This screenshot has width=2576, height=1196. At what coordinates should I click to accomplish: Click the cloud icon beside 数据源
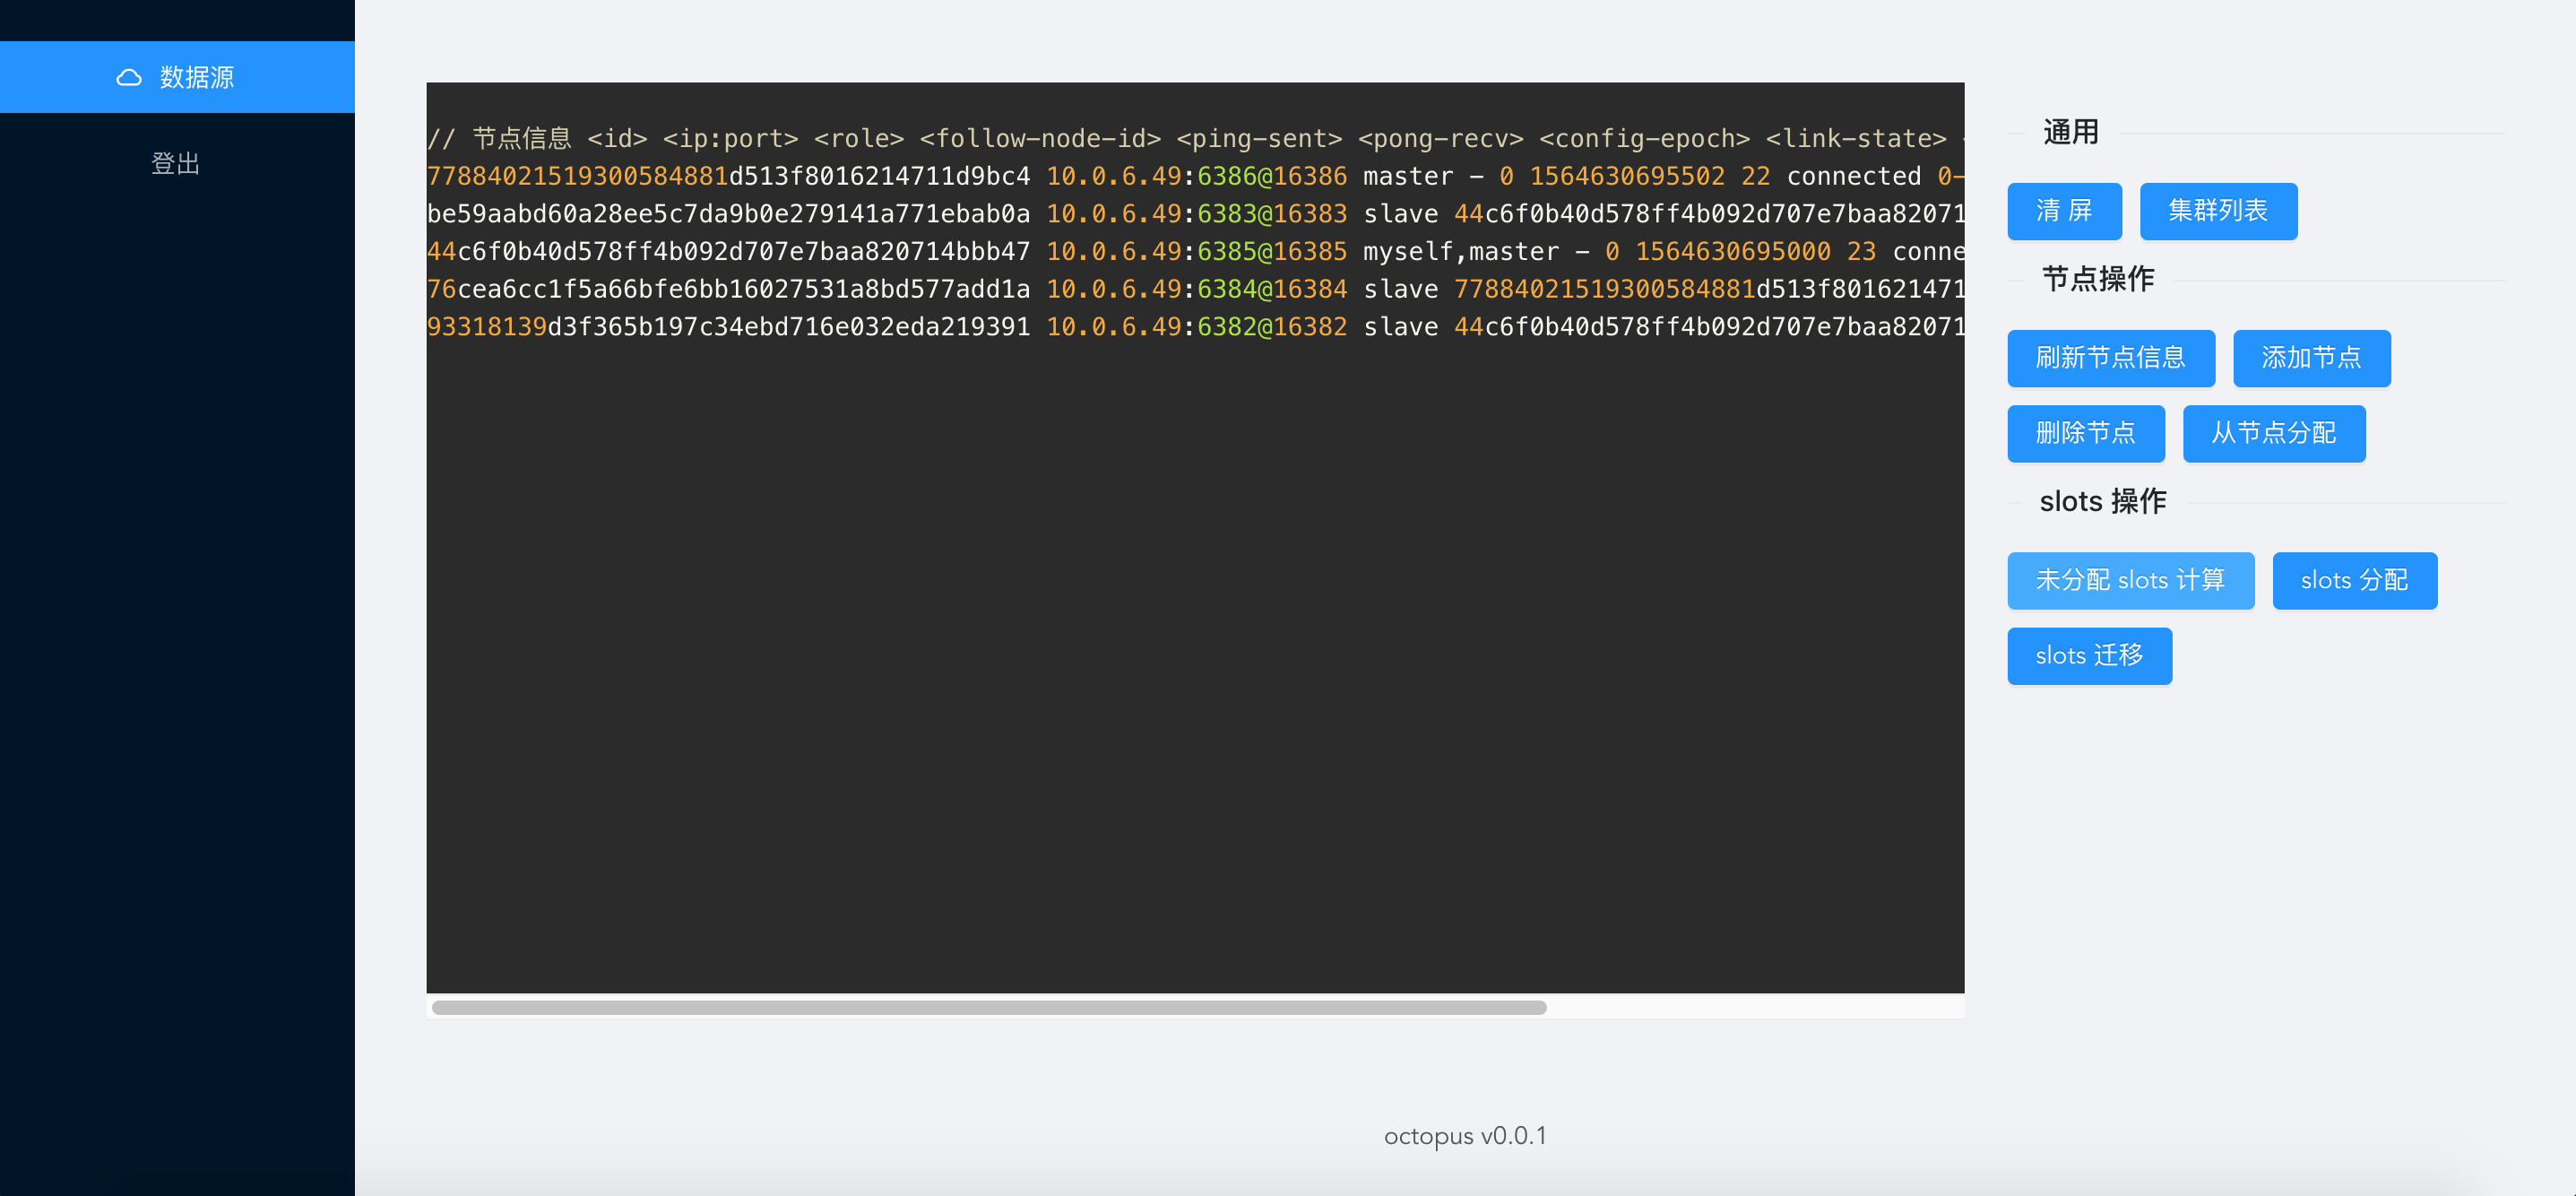click(129, 77)
